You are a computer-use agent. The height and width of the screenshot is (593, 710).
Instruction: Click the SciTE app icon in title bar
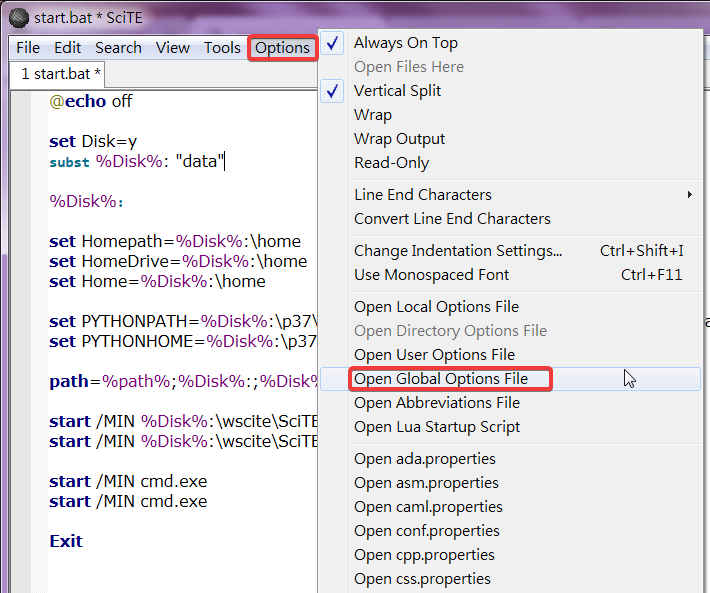(x=18, y=16)
